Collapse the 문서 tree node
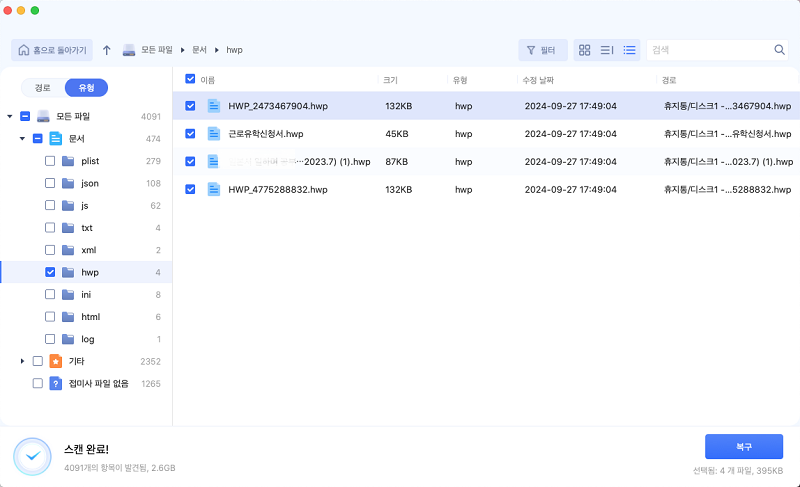 22,139
